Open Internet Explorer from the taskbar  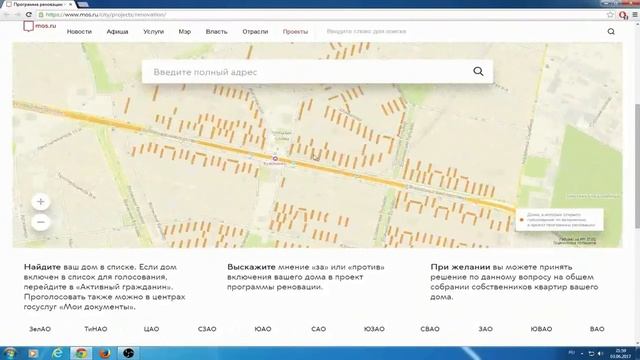tap(57, 353)
